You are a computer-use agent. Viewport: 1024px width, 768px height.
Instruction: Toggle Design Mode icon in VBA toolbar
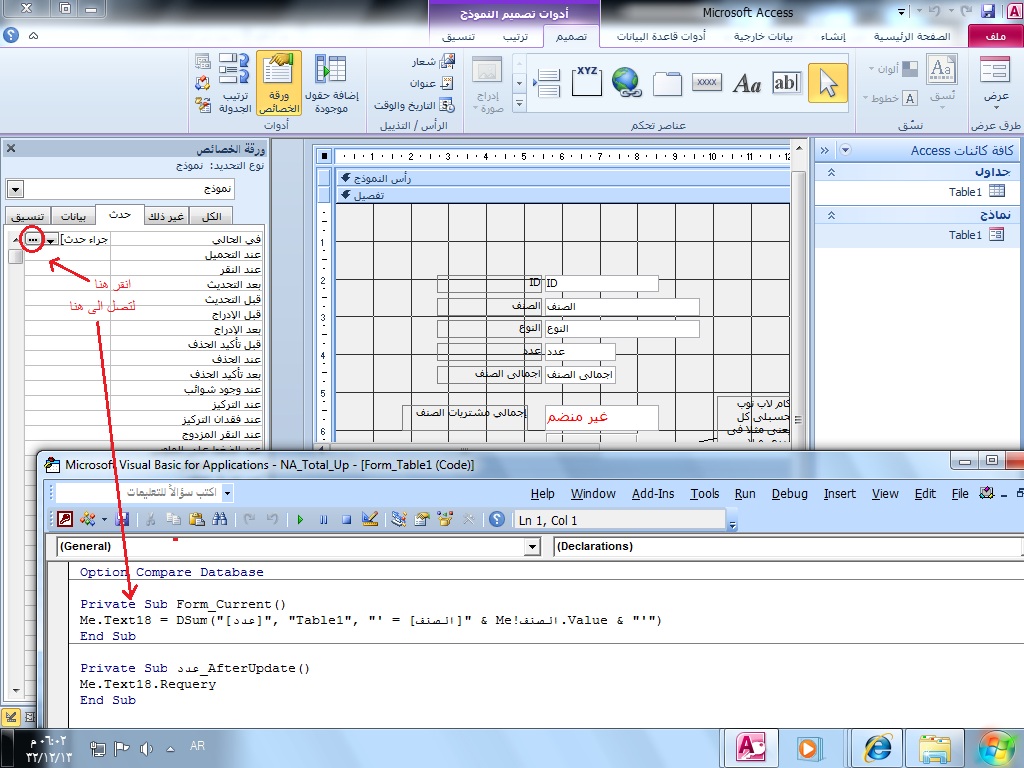(370, 519)
